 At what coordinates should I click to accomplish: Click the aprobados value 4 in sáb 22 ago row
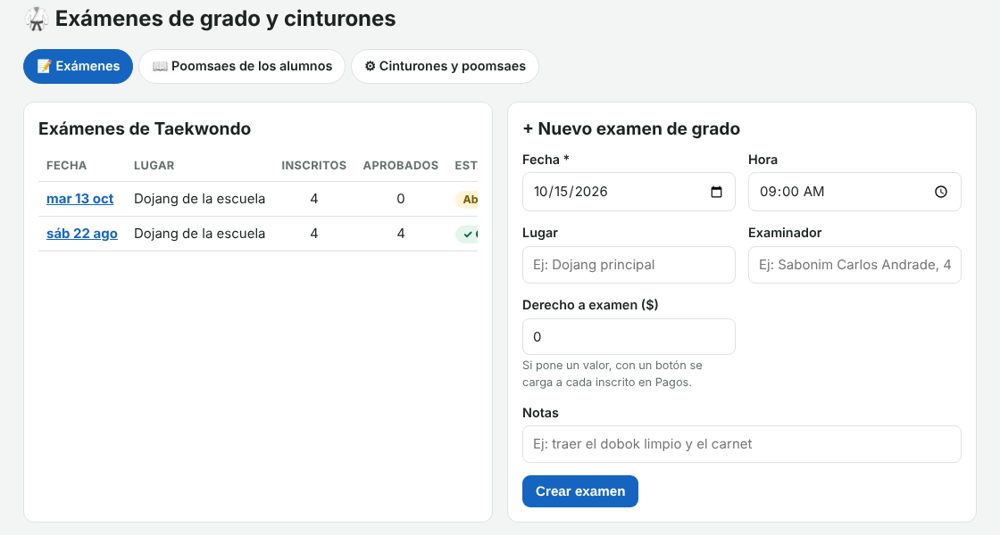[x=401, y=233]
